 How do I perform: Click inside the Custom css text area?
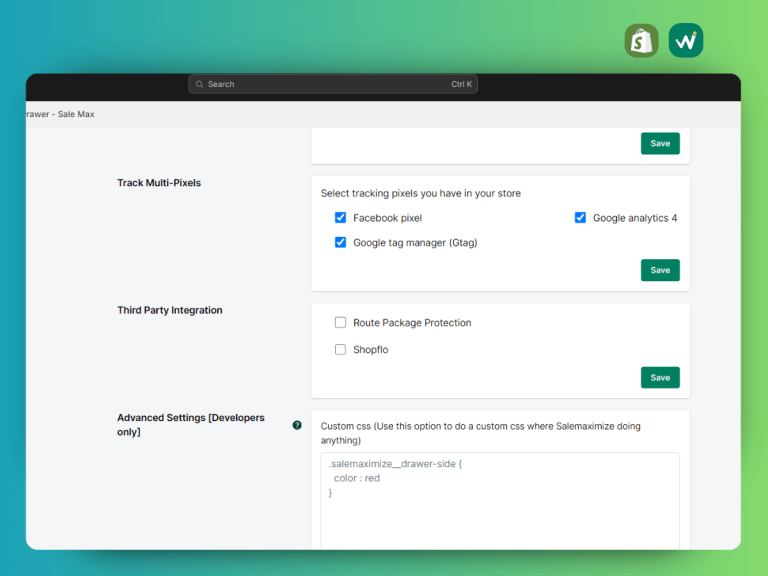pos(500,501)
